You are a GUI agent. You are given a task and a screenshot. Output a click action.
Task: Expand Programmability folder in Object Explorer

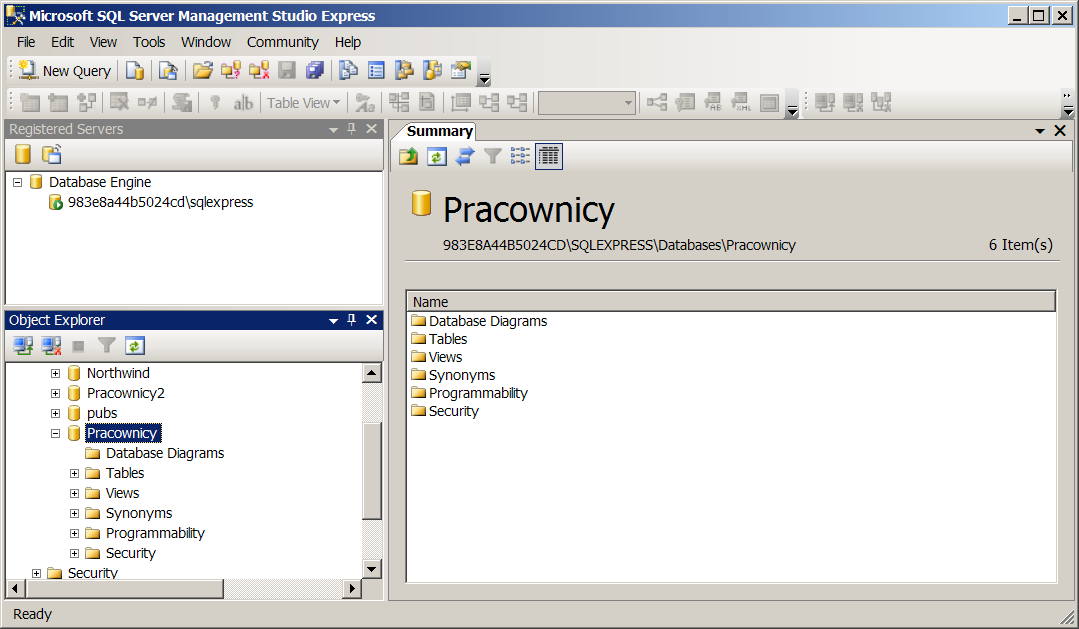click(x=74, y=533)
